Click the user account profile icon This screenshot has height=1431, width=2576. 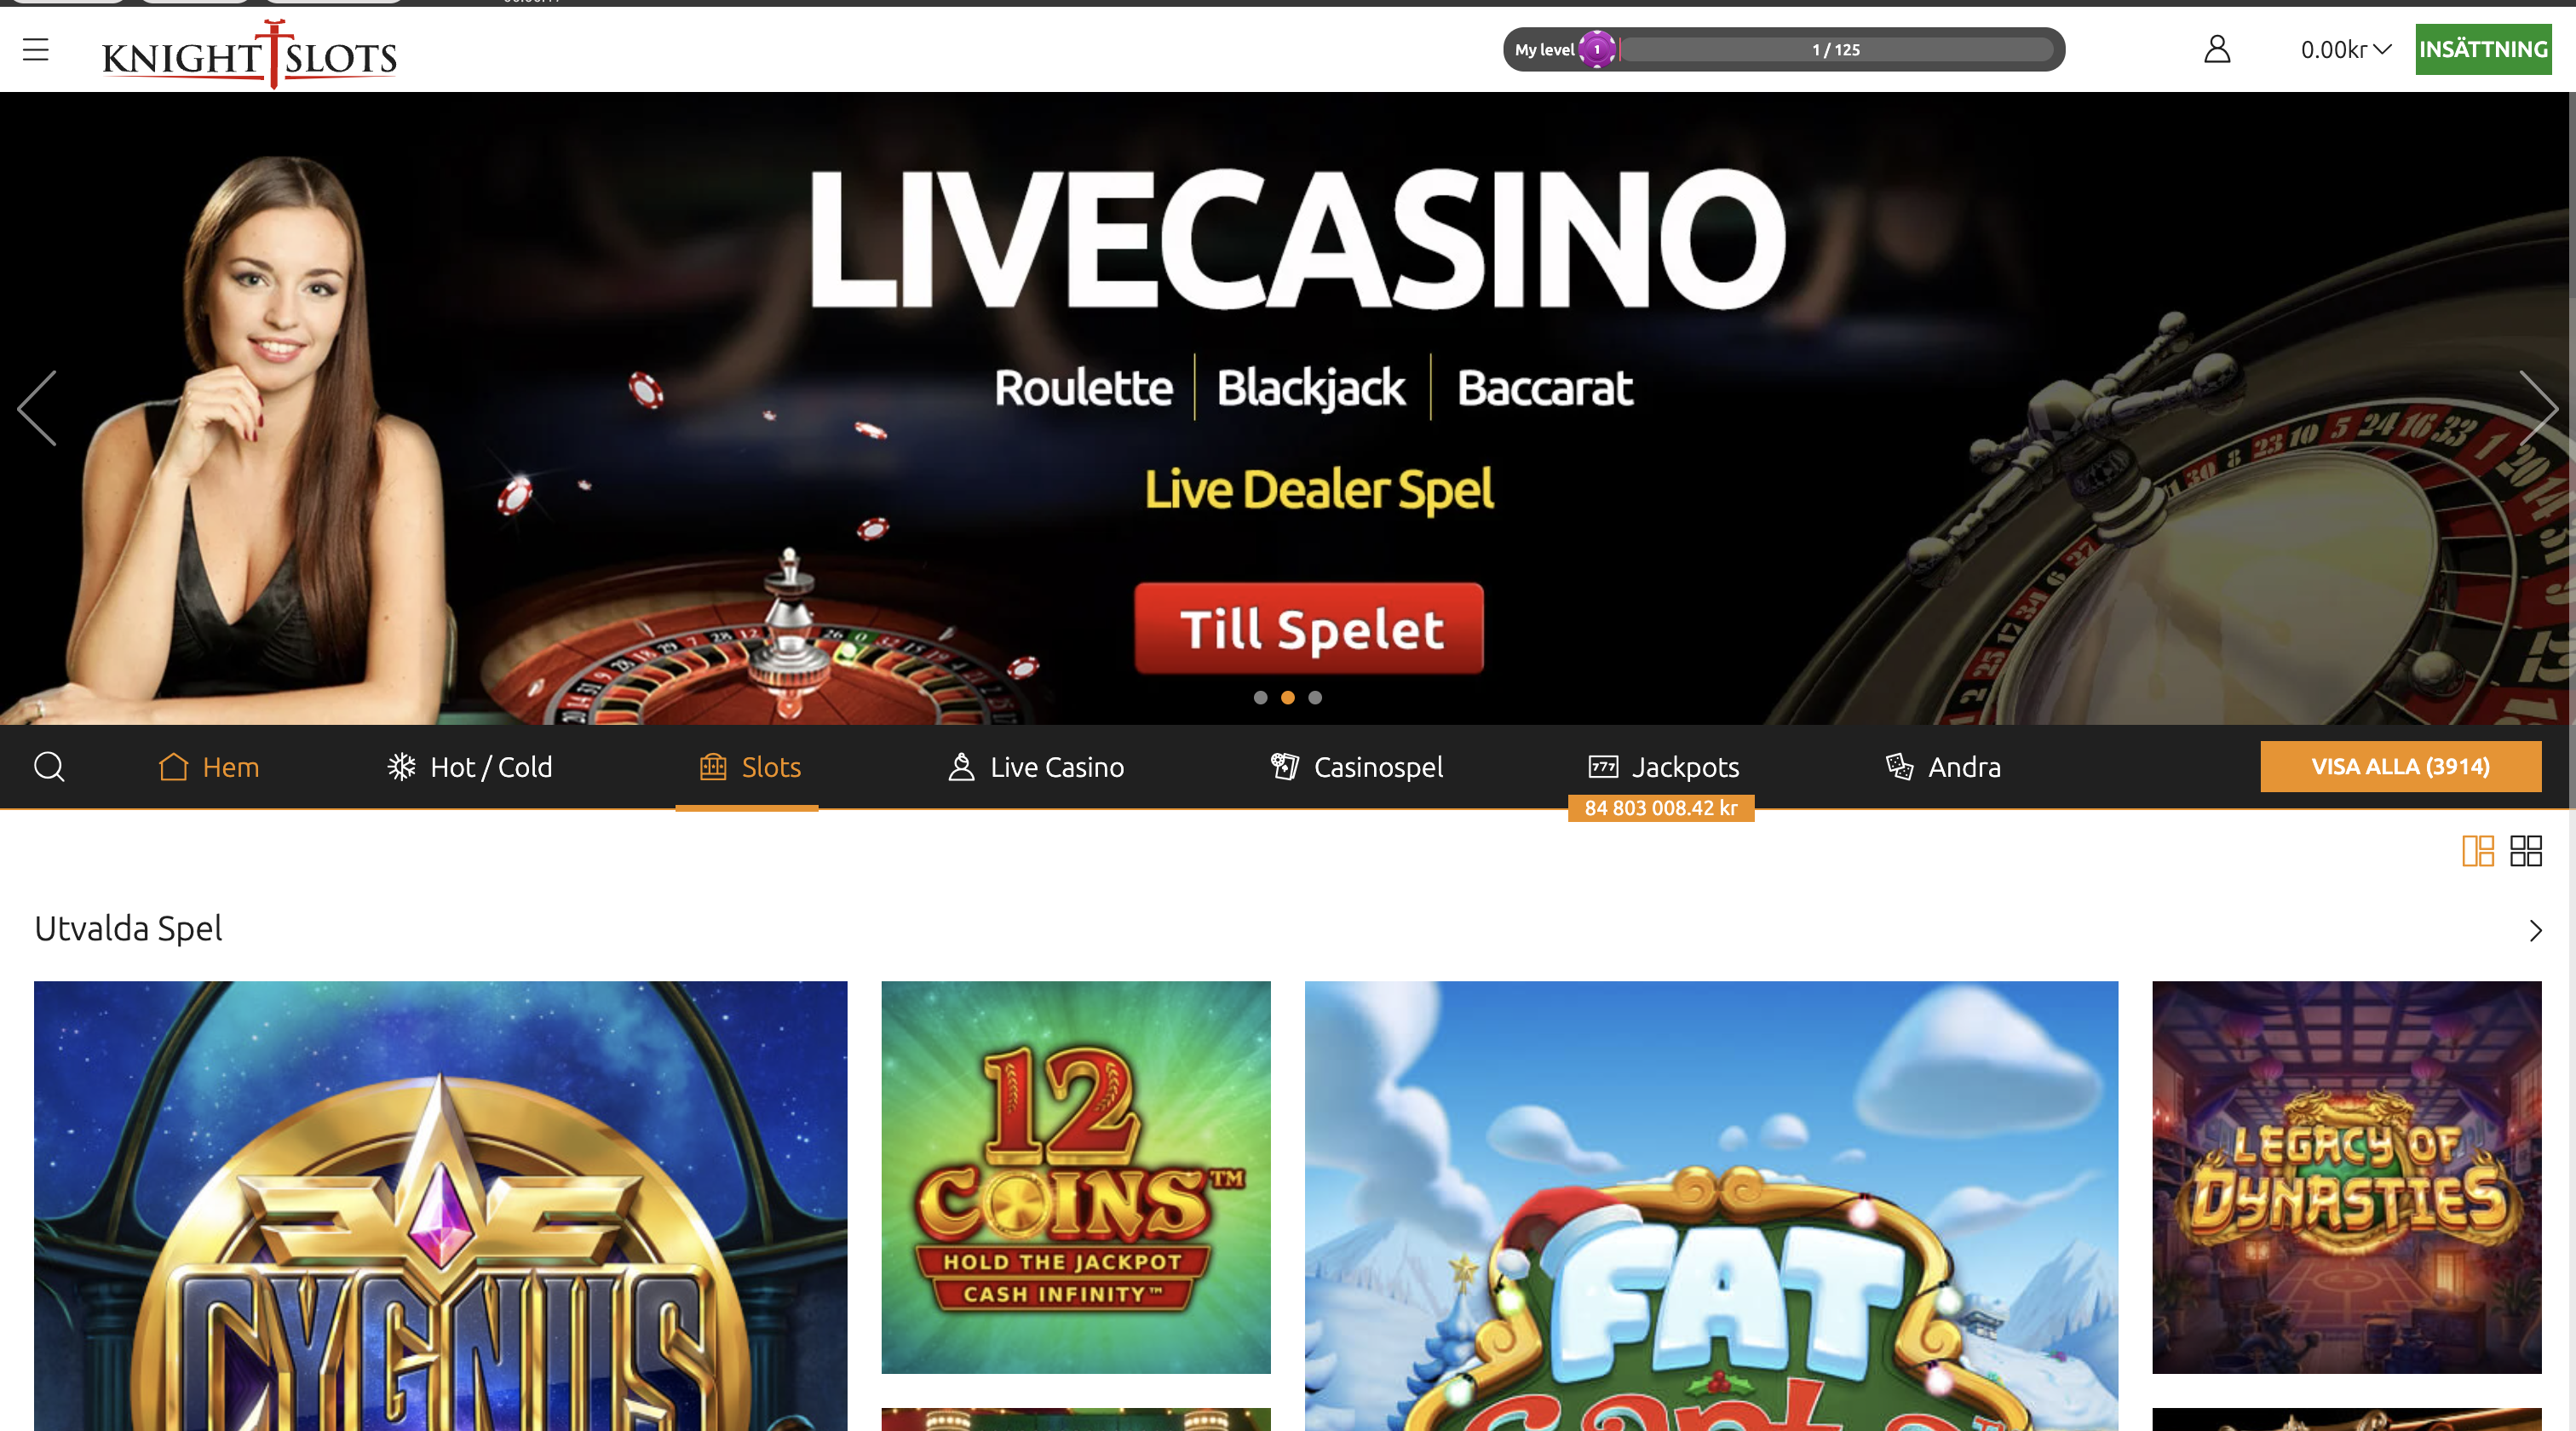tap(2217, 49)
